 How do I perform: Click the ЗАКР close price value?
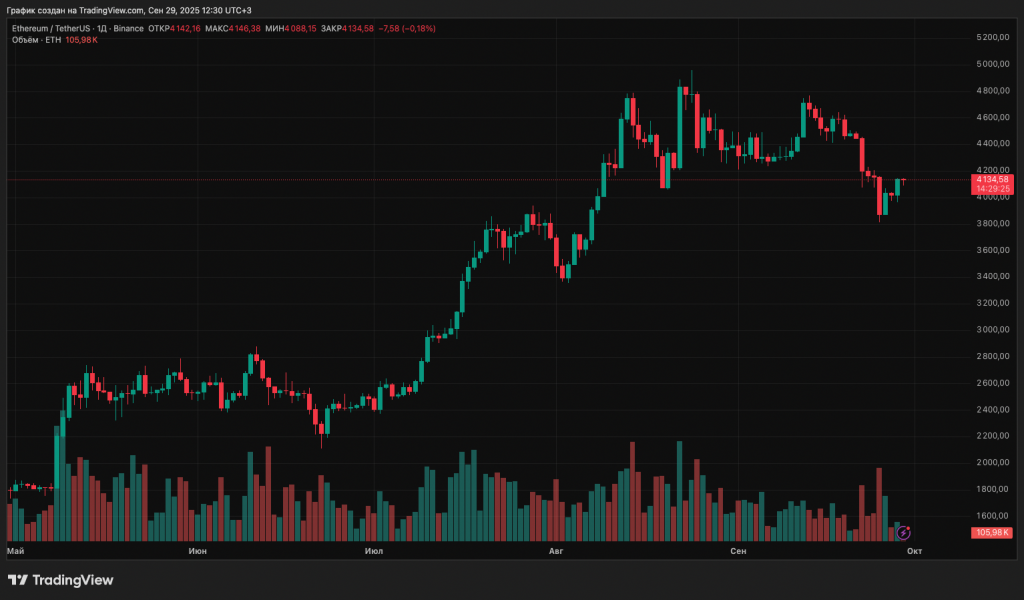click(357, 28)
